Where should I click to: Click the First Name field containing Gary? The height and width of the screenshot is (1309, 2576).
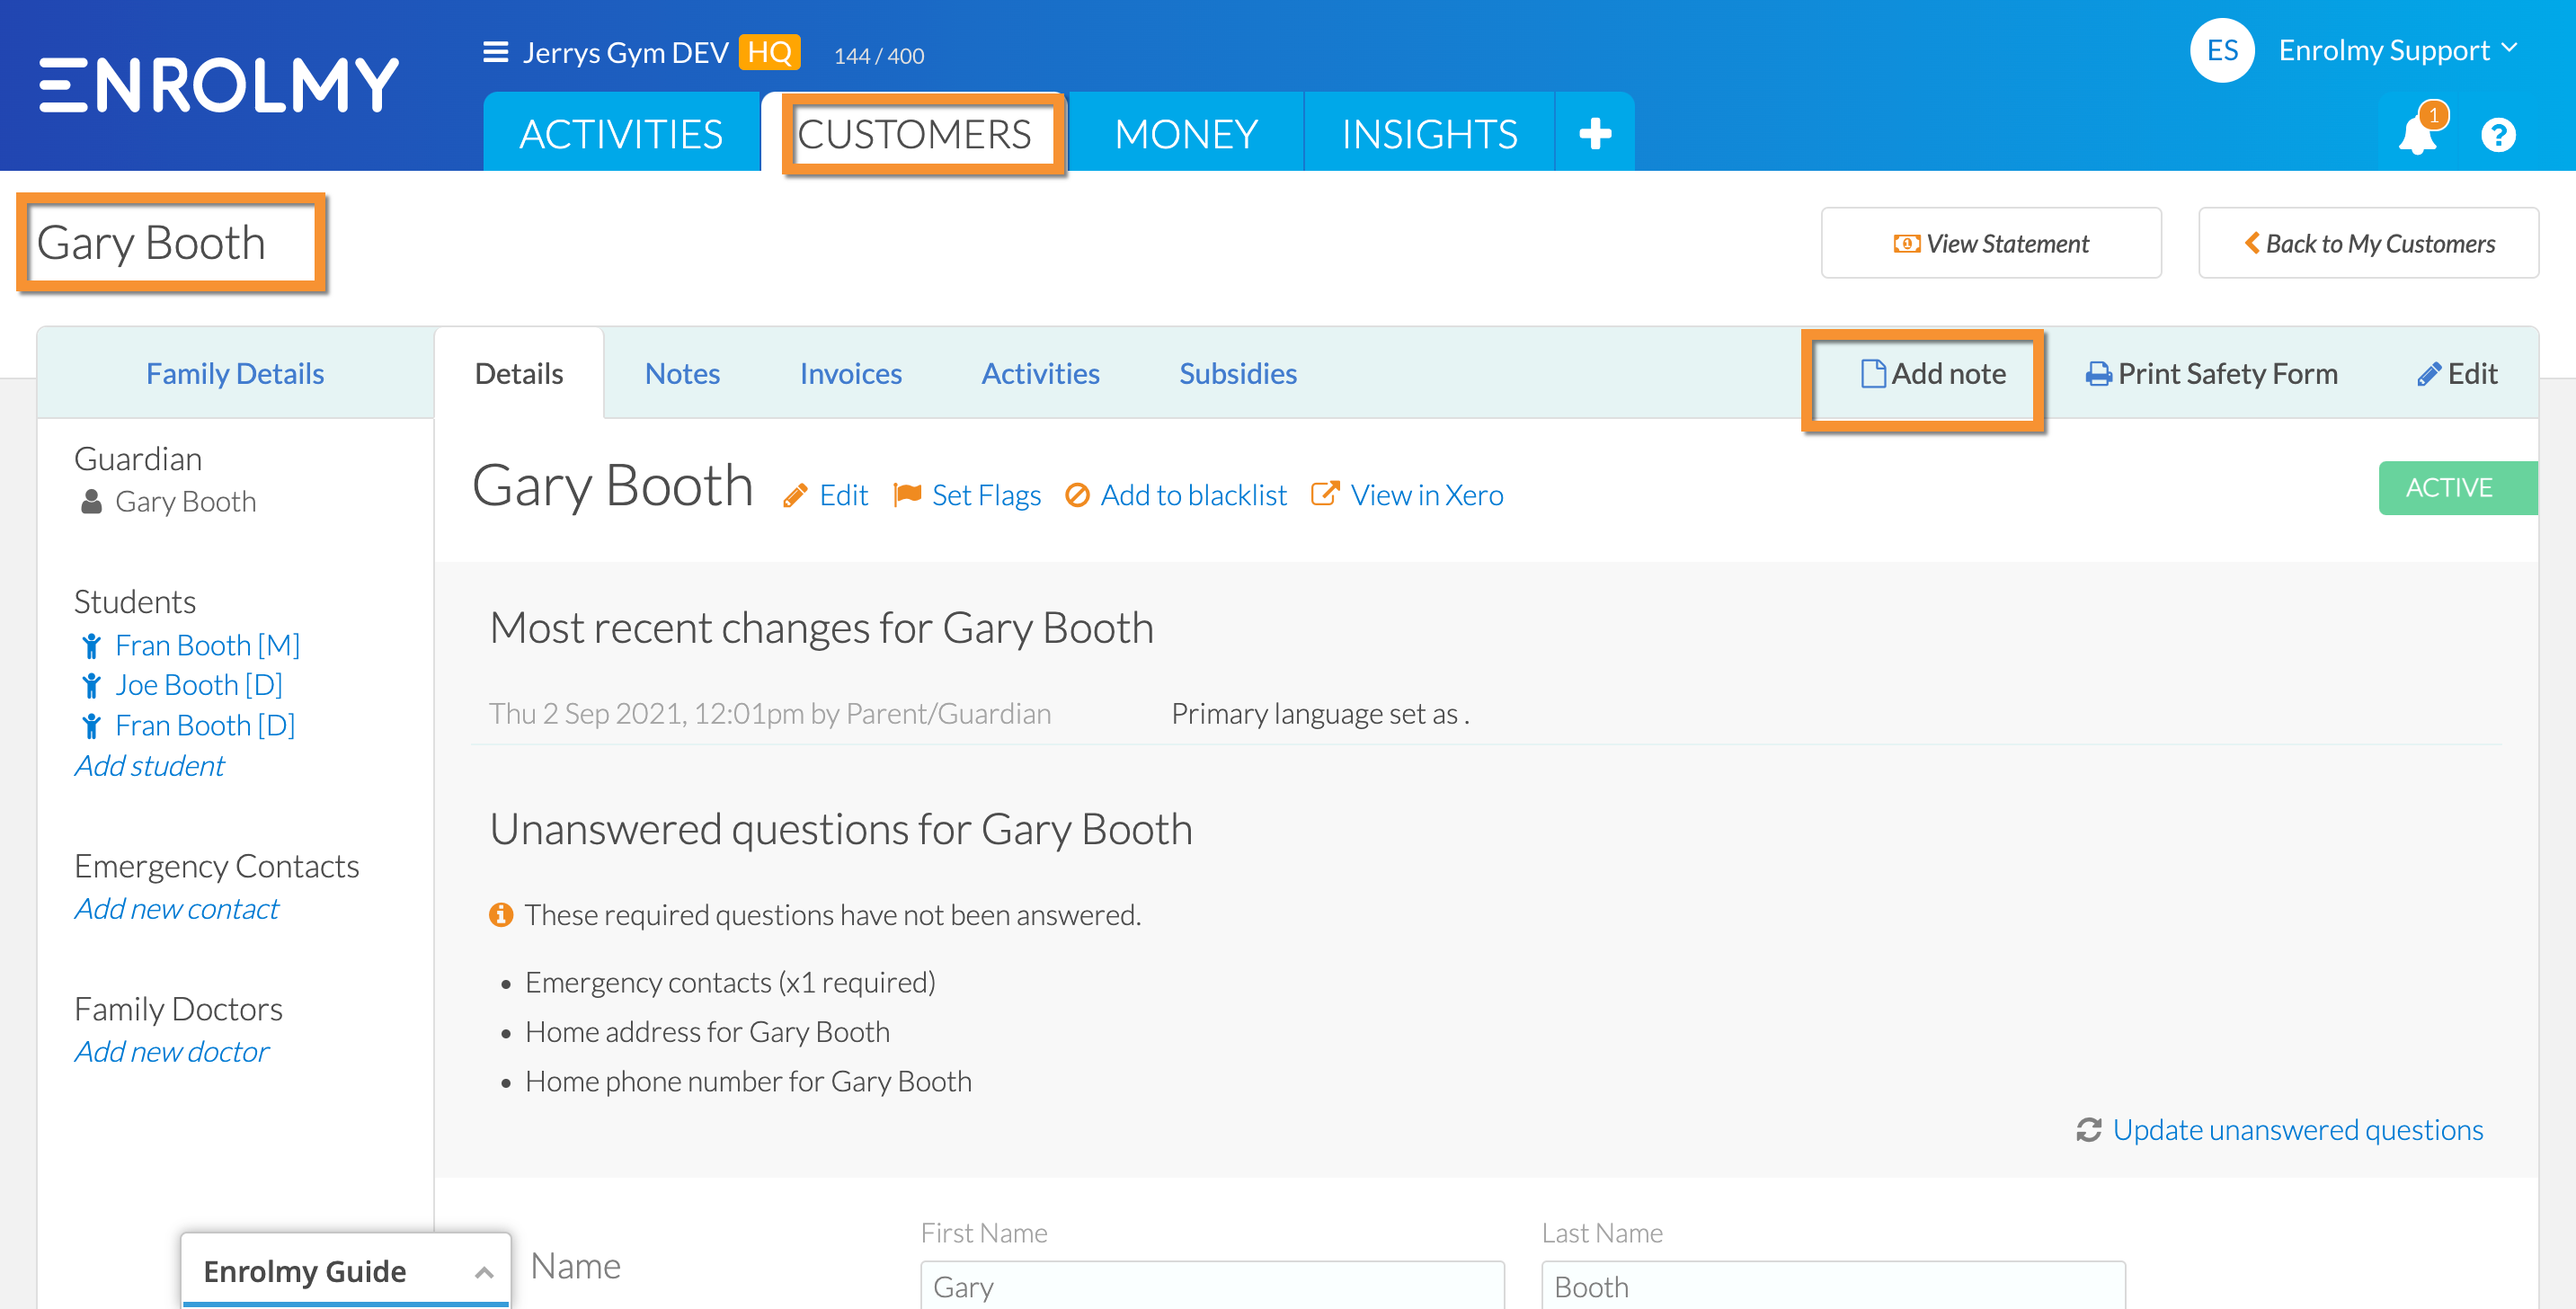click(x=1212, y=1285)
